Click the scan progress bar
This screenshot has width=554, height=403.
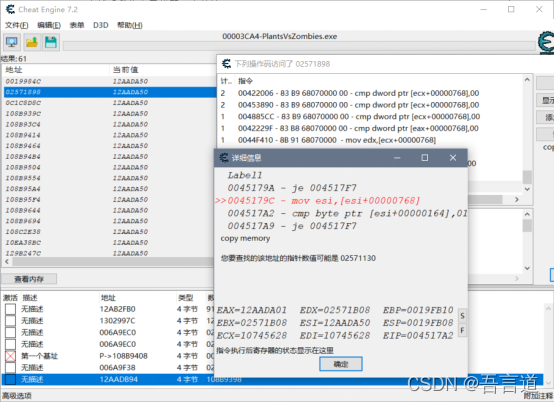coord(299,46)
